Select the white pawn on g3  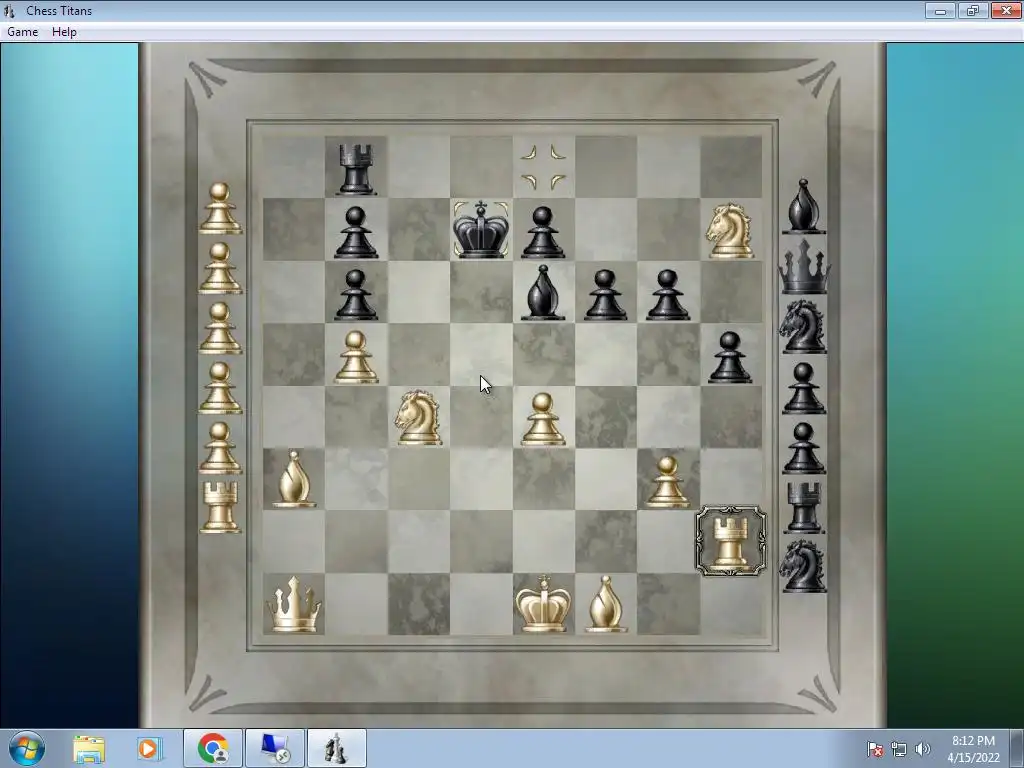coord(667,482)
